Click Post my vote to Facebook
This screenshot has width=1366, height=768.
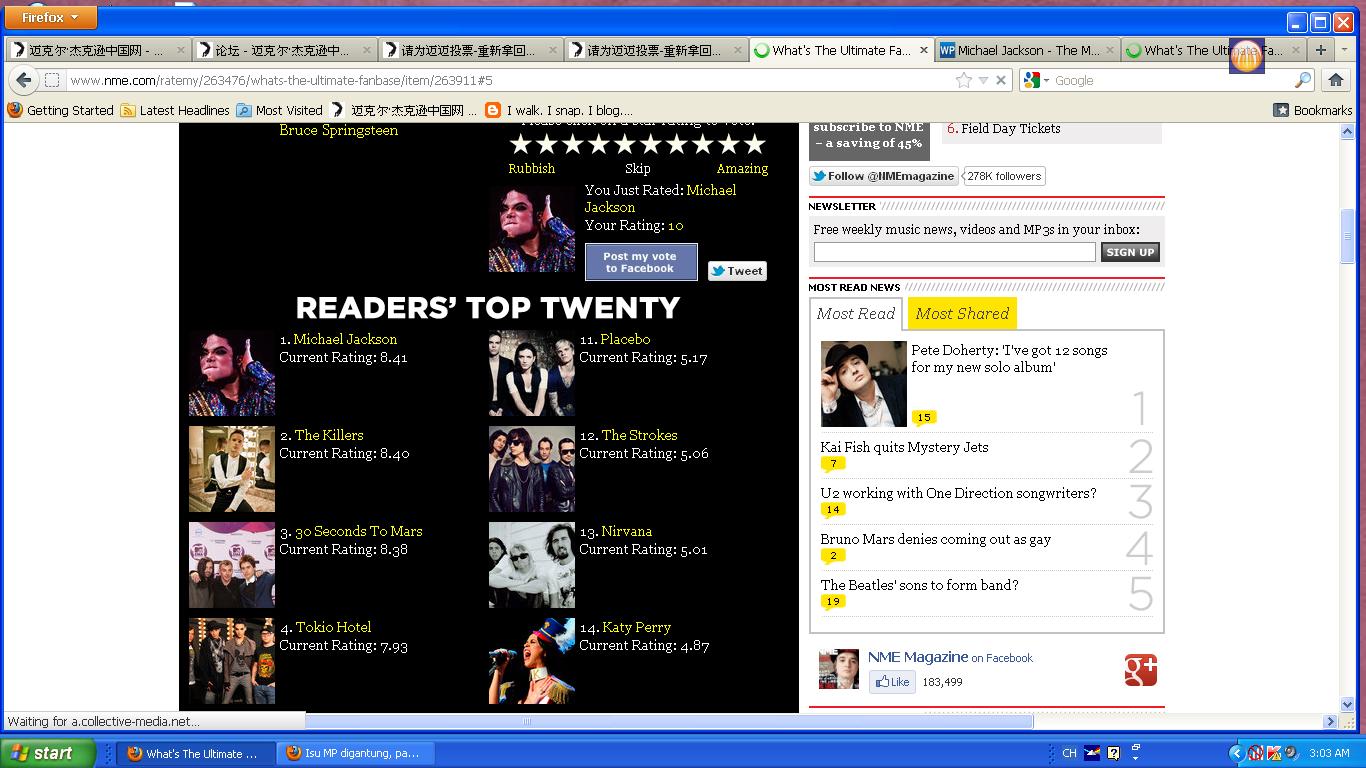click(x=640, y=262)
